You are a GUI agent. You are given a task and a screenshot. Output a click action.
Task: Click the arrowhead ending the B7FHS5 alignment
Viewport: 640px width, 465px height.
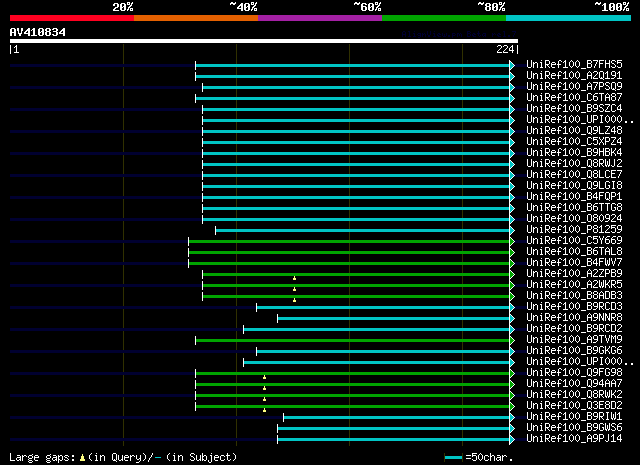[512, 65]
